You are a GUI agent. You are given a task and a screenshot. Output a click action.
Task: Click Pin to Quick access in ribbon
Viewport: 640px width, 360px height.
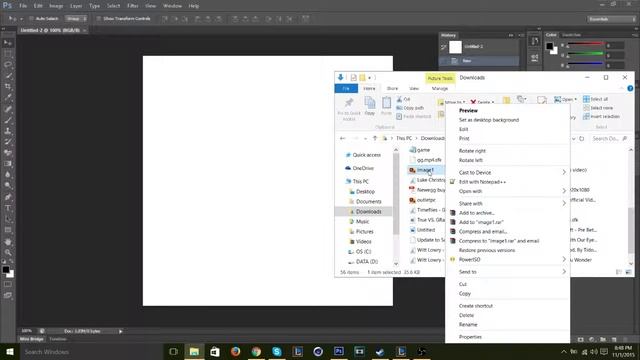(349, 109)
